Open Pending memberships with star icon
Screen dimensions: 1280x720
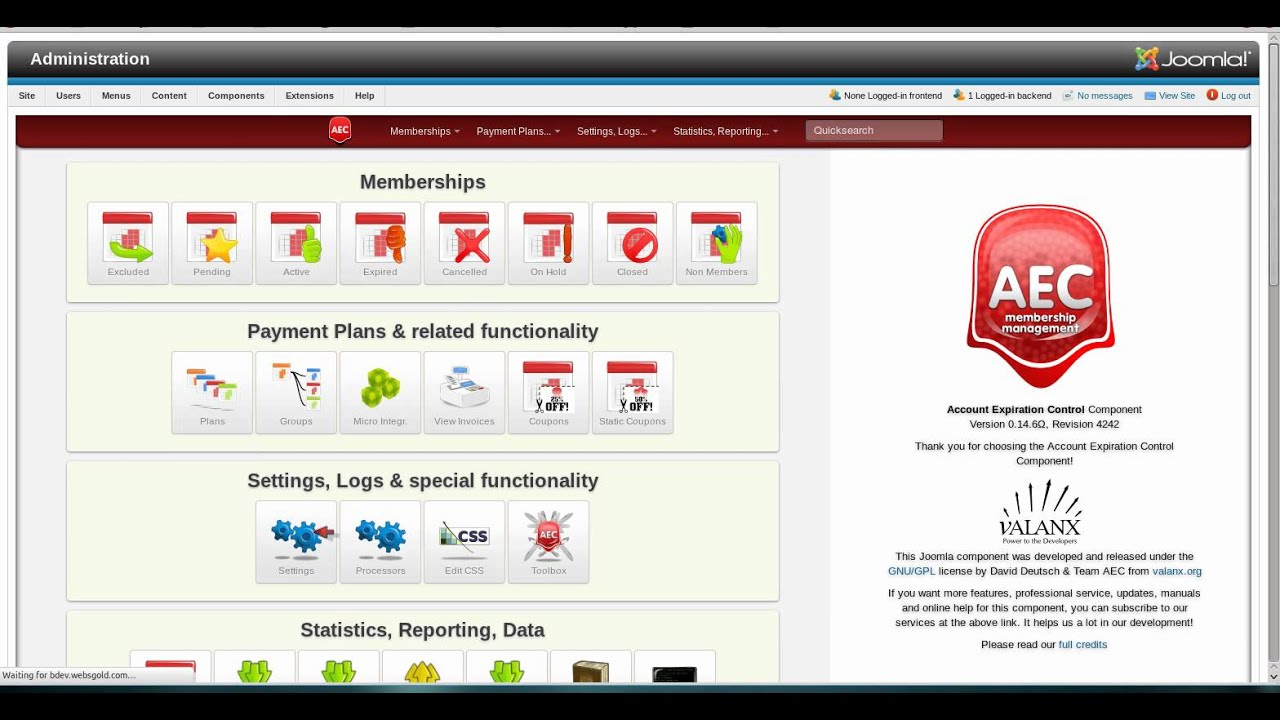pyautogui.click(x=212, y=243)
